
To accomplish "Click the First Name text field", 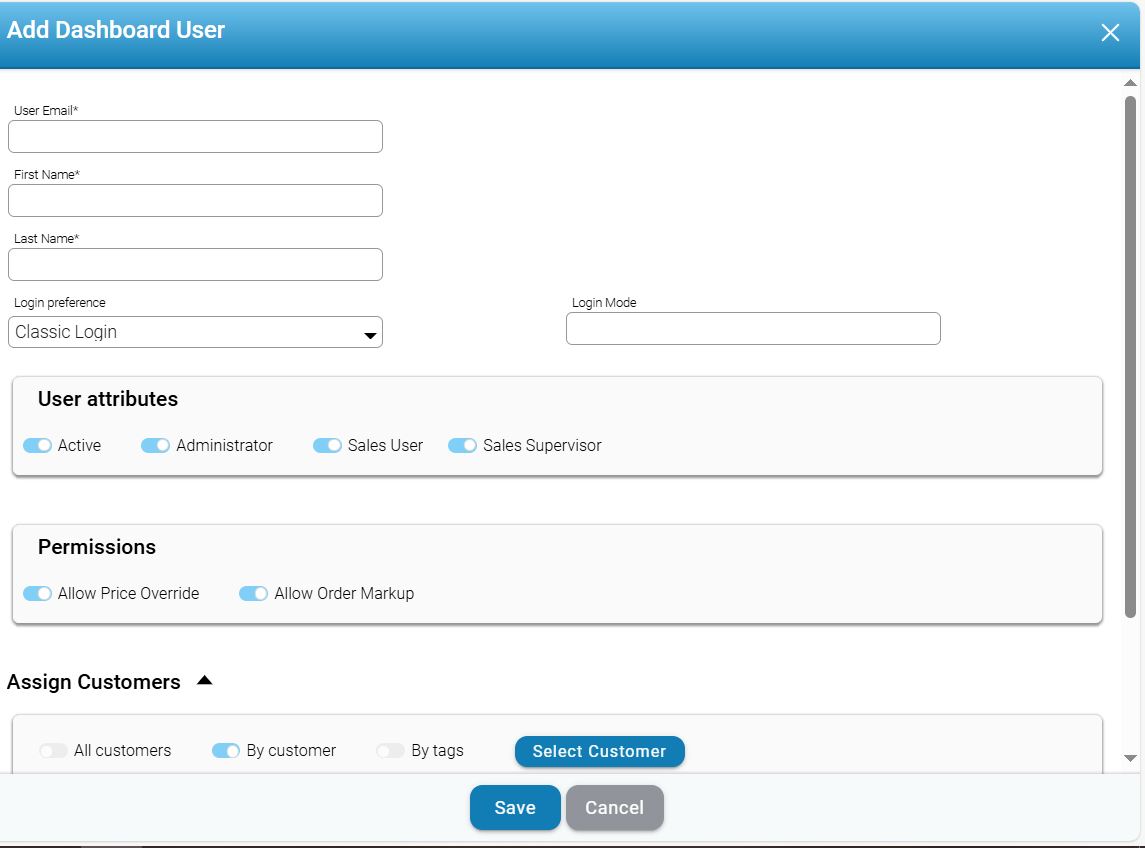I will coord(195,201).
